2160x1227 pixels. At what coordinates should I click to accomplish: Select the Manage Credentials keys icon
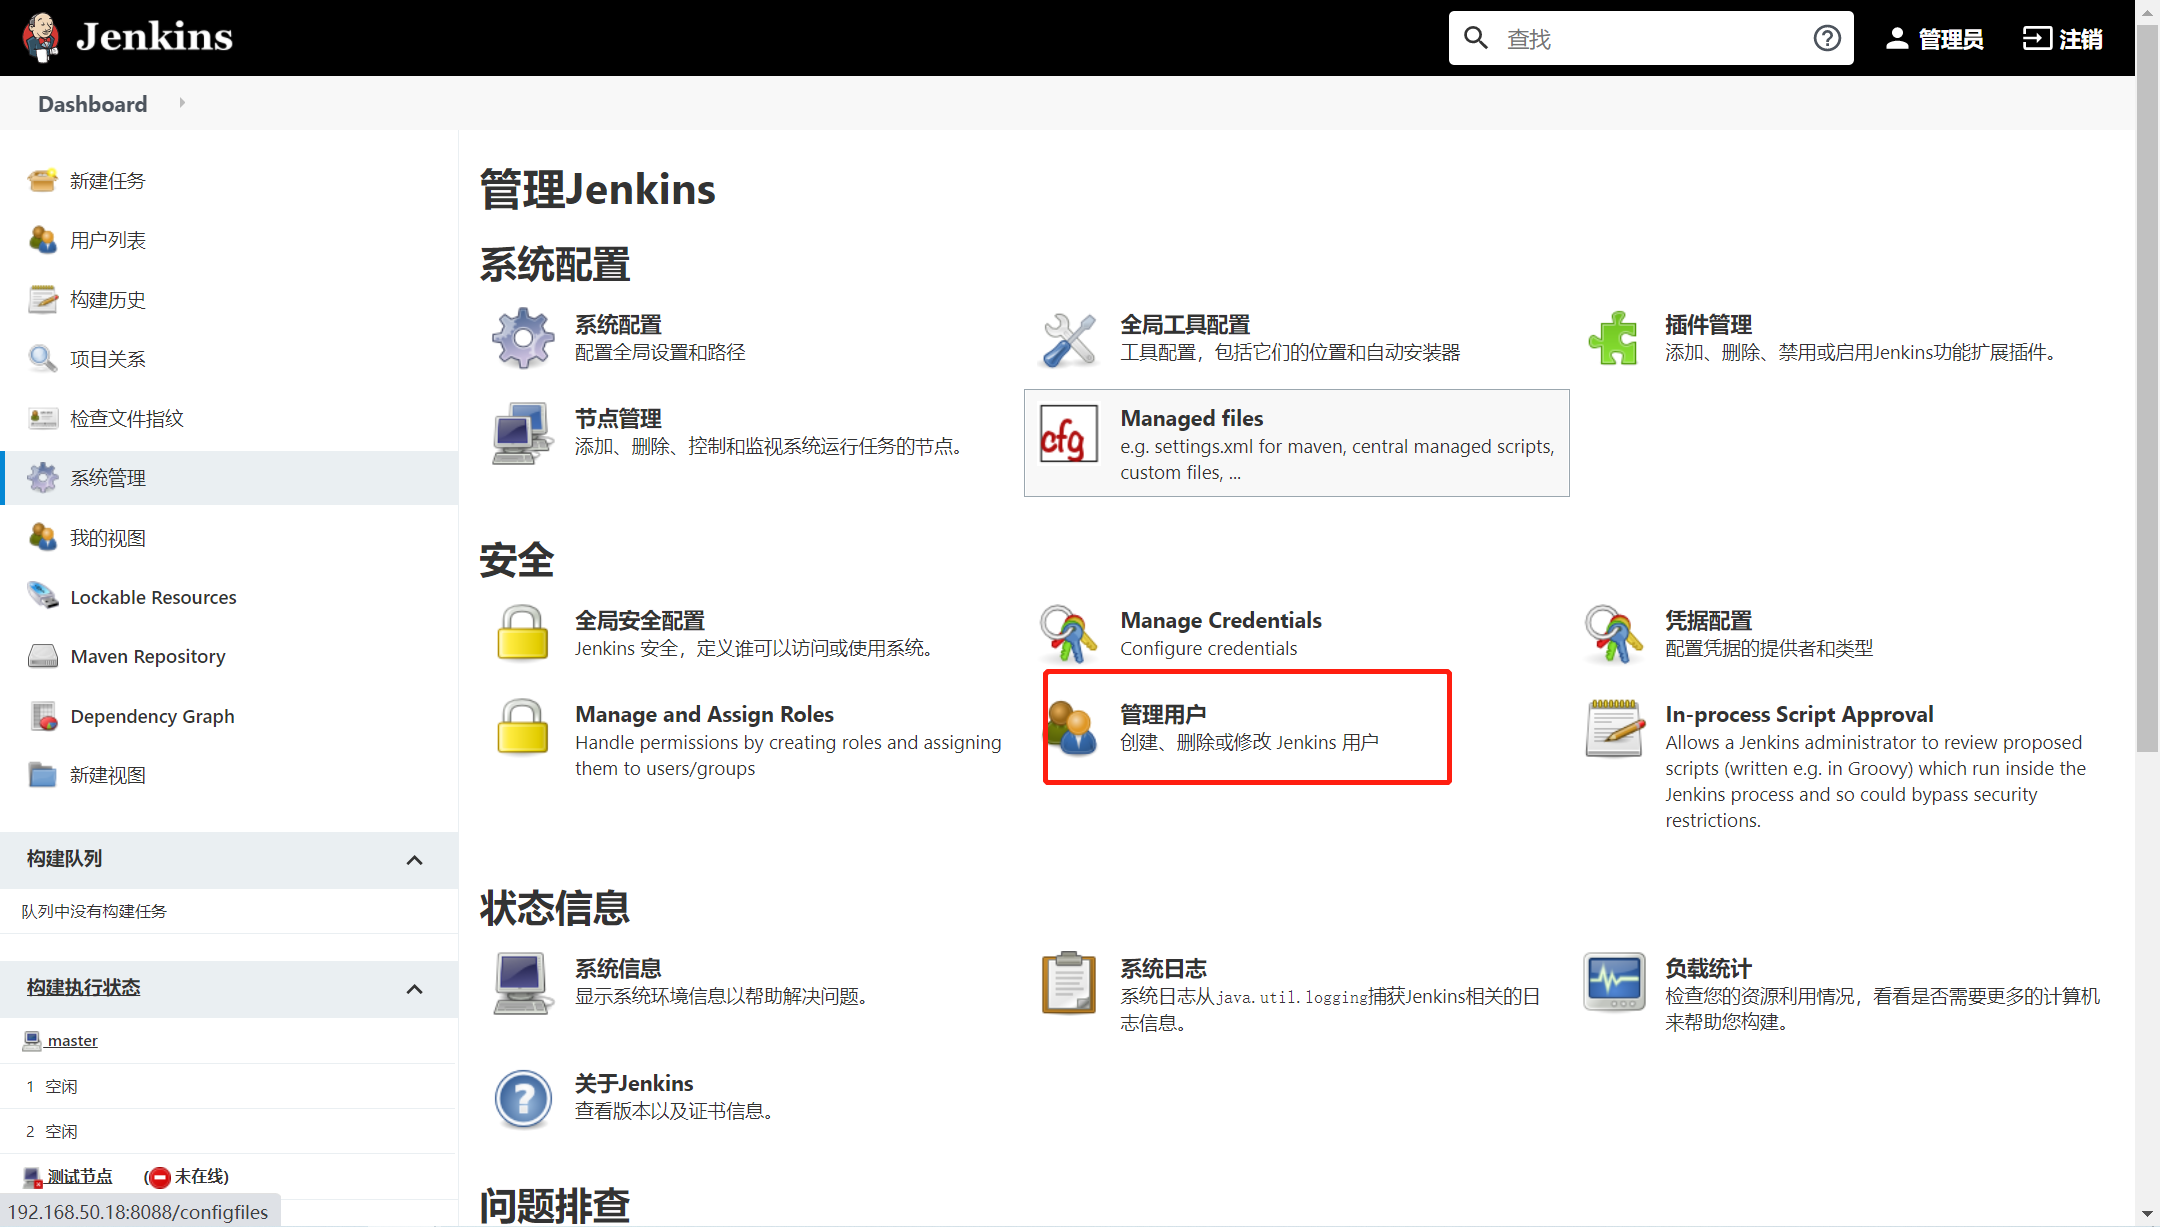point(1068,633)
